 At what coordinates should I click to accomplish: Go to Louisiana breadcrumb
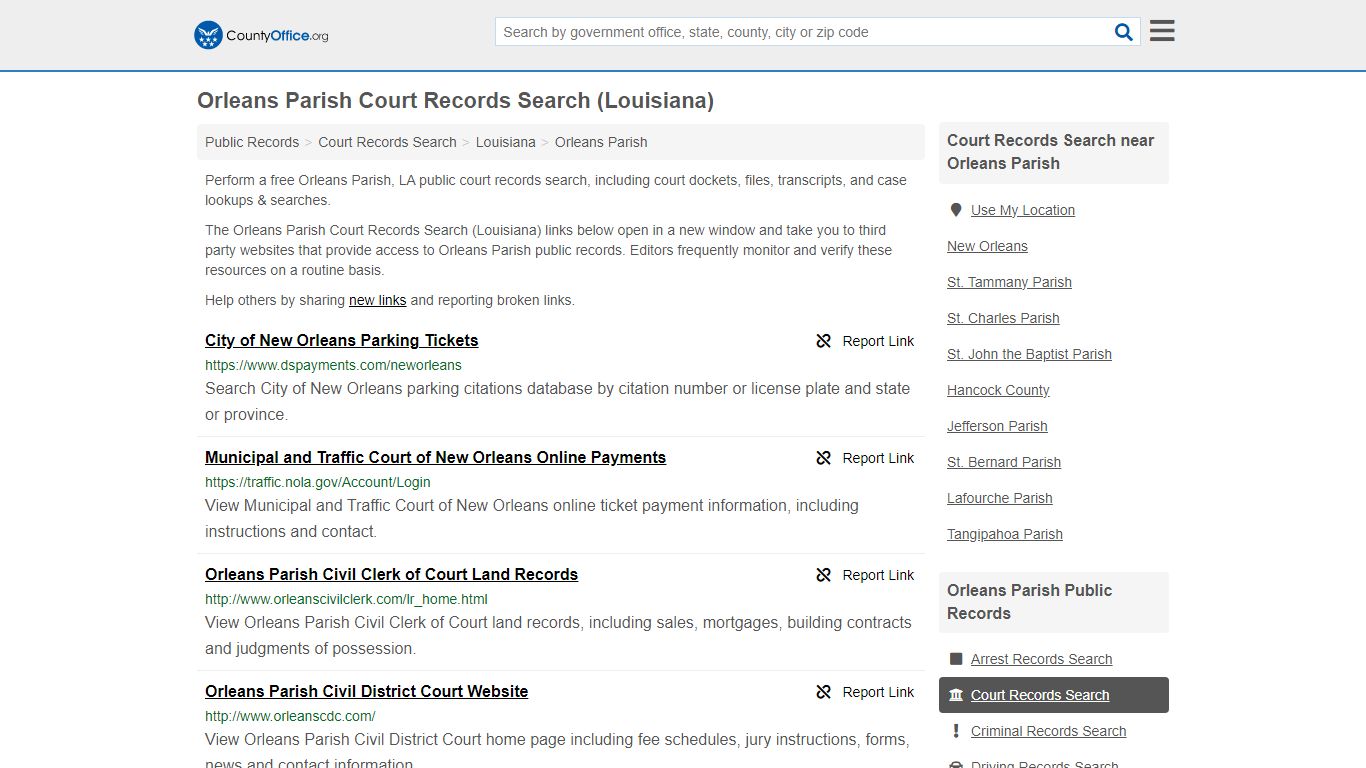click(x=506, y=142)
